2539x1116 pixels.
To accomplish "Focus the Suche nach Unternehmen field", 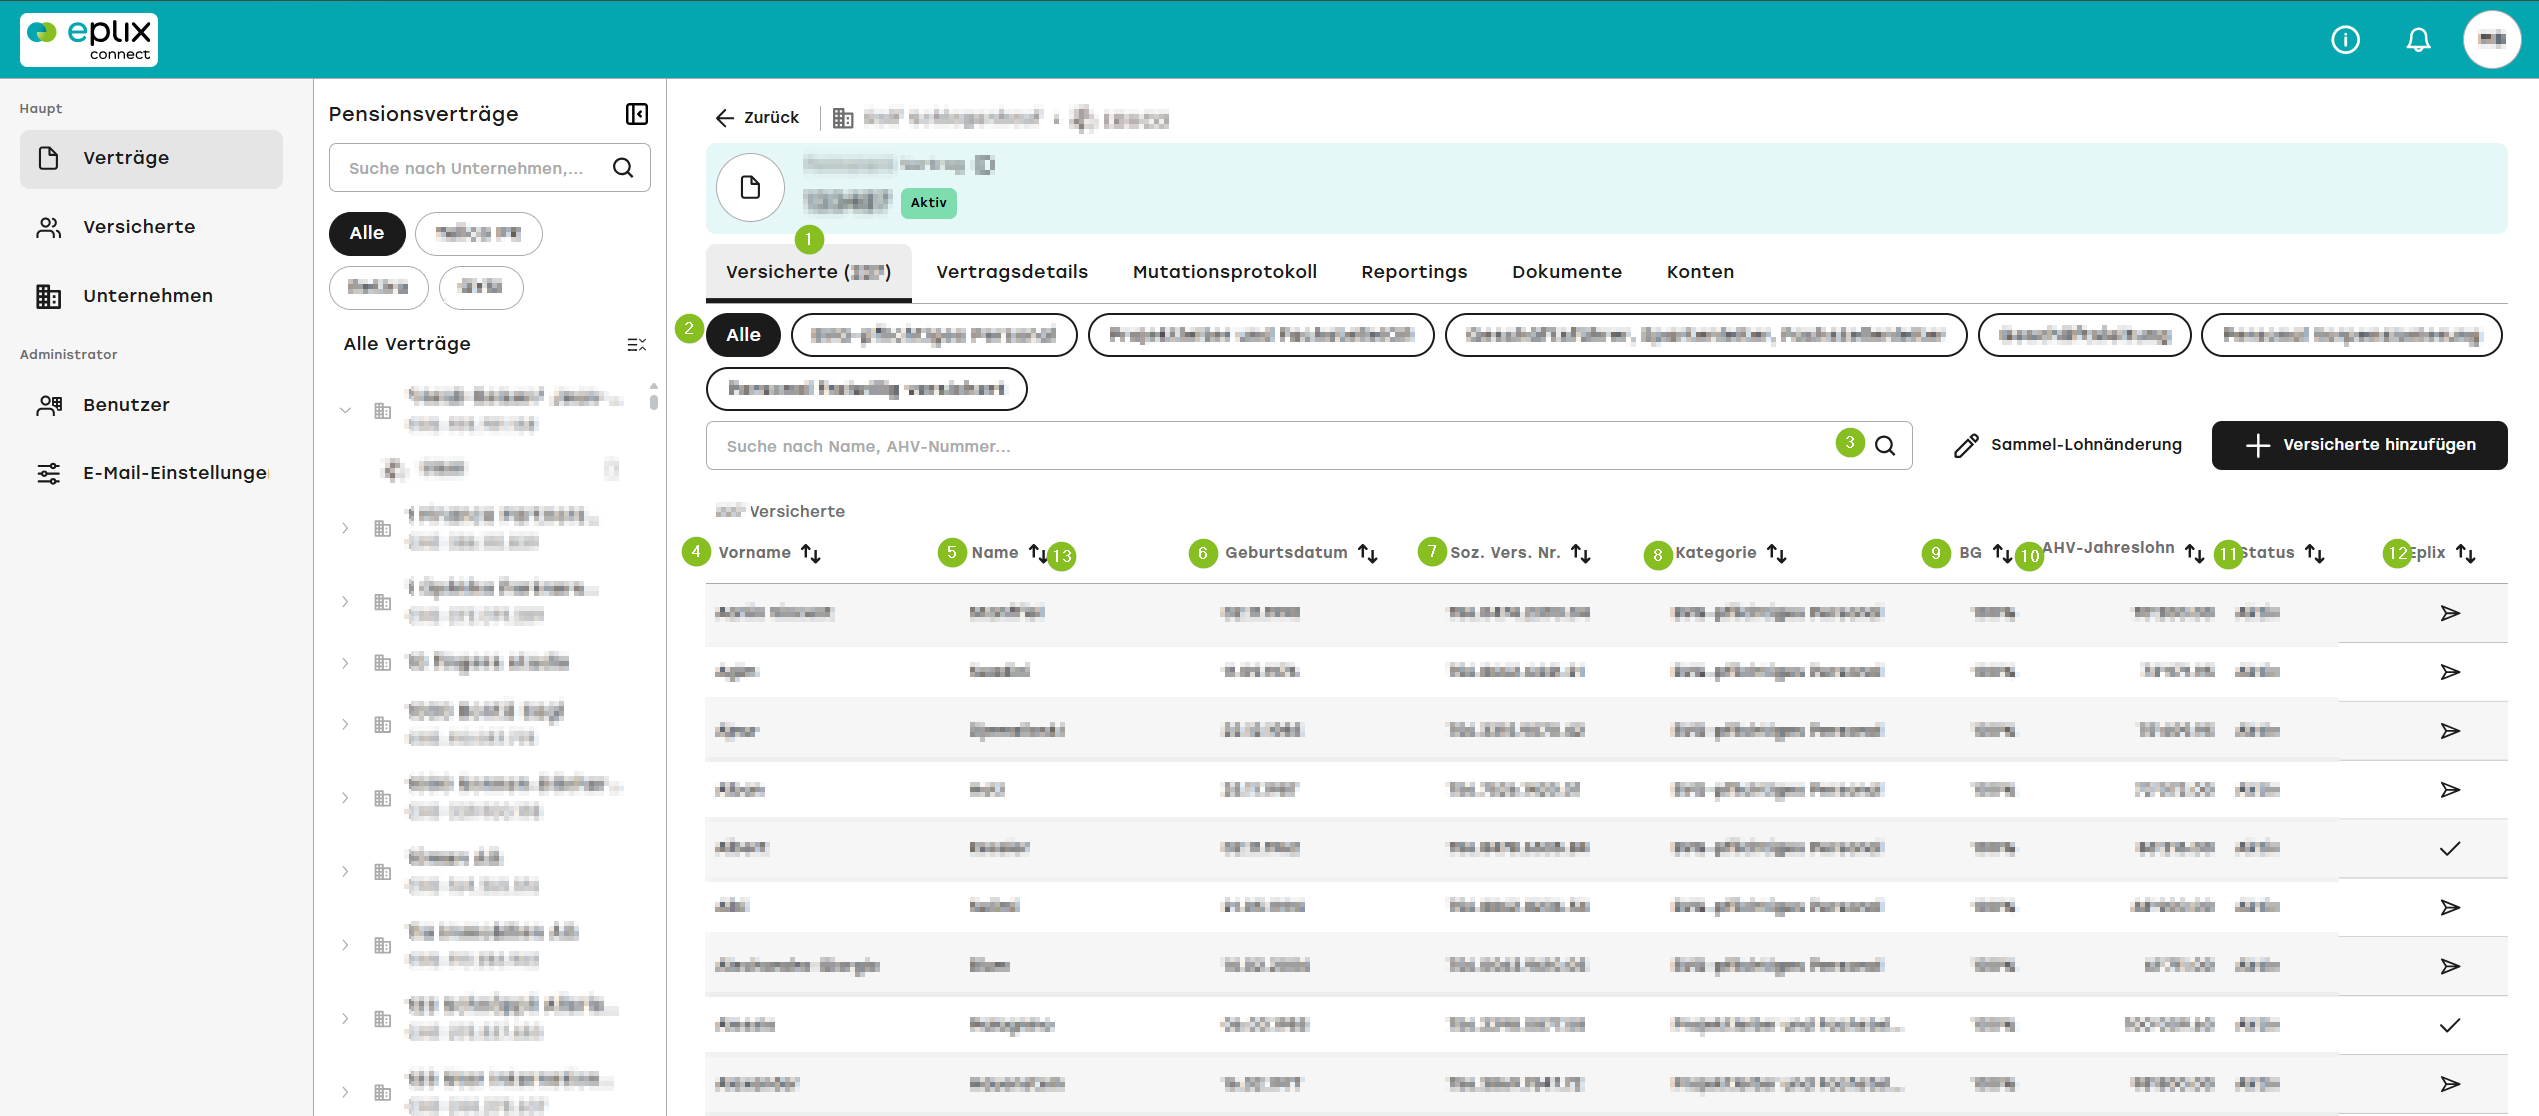I will [x=489, y=168].
